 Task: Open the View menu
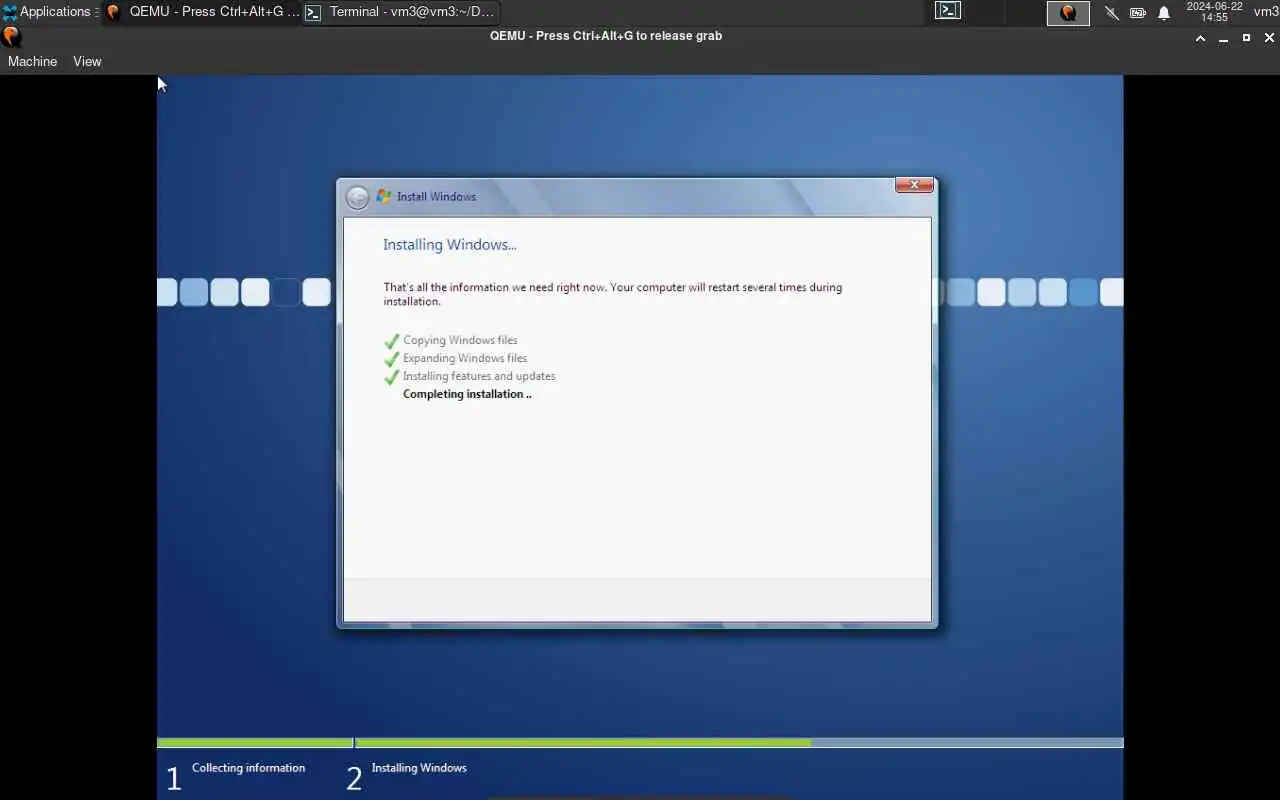click(x=87, y=61)
